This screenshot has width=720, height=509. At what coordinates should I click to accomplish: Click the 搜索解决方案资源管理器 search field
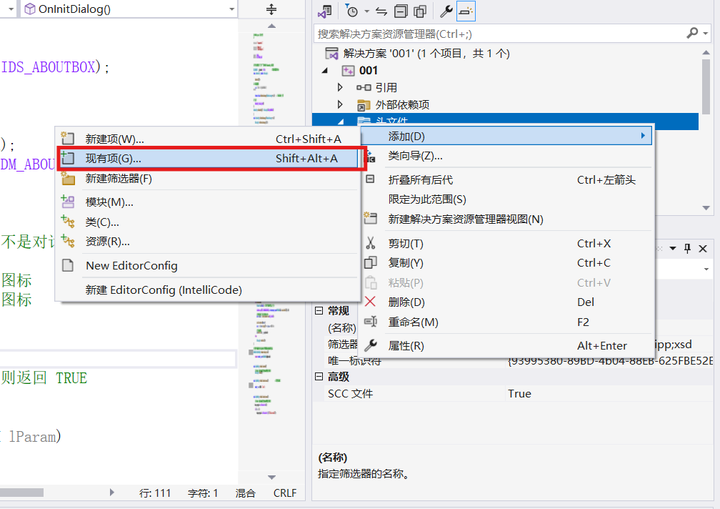click(x=498, y=34)
